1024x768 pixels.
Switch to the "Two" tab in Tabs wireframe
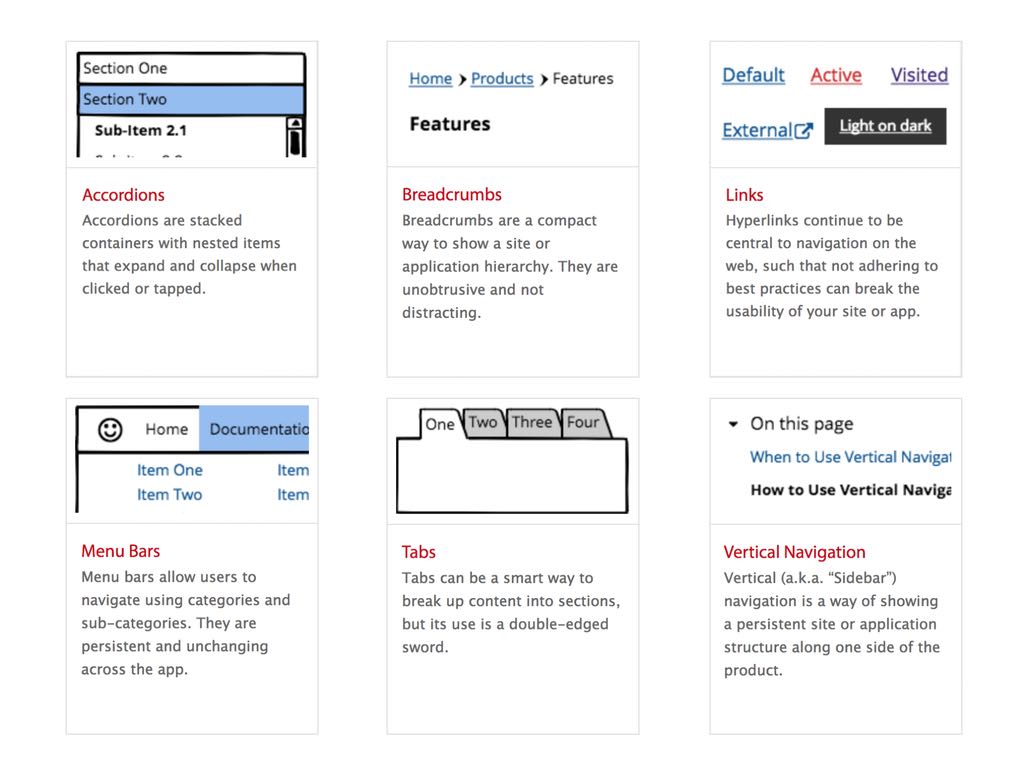pyautogui.click(x=483, y=423)
